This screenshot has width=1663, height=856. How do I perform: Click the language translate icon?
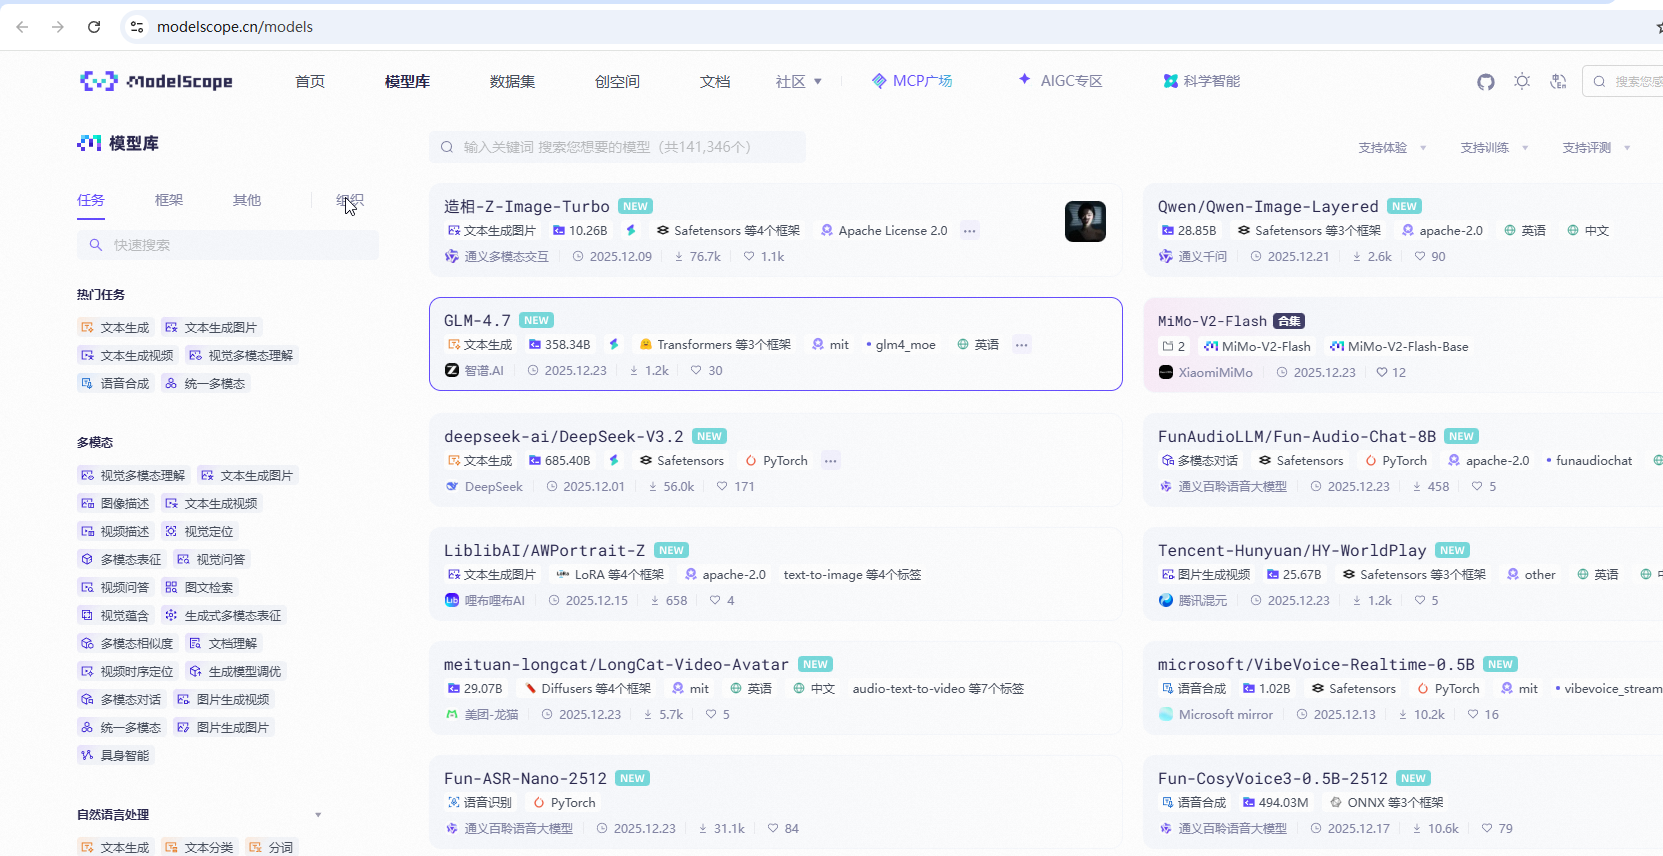(1558, 81)
